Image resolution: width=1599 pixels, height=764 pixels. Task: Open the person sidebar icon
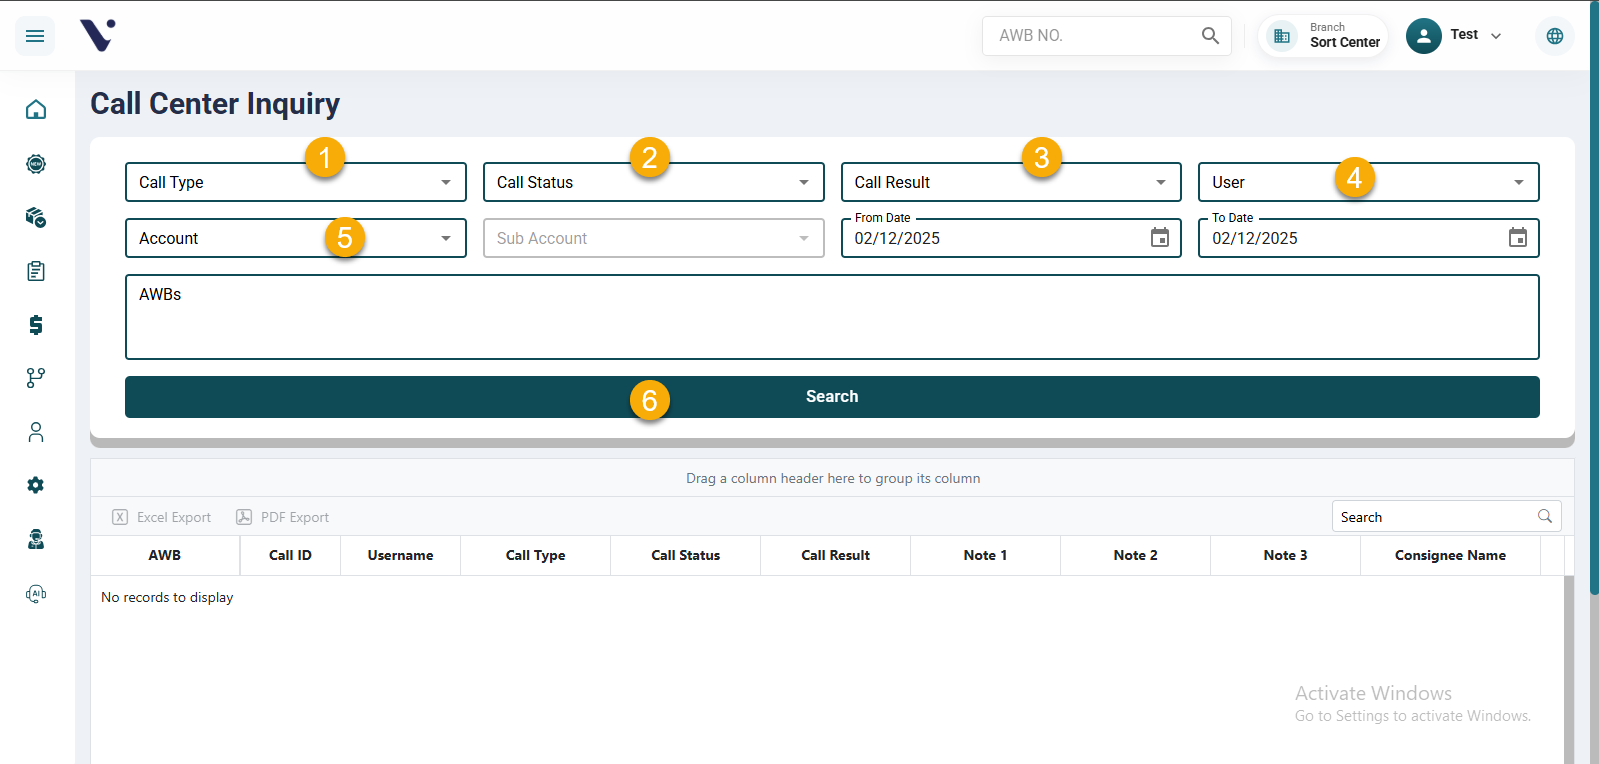click(36, 432)
